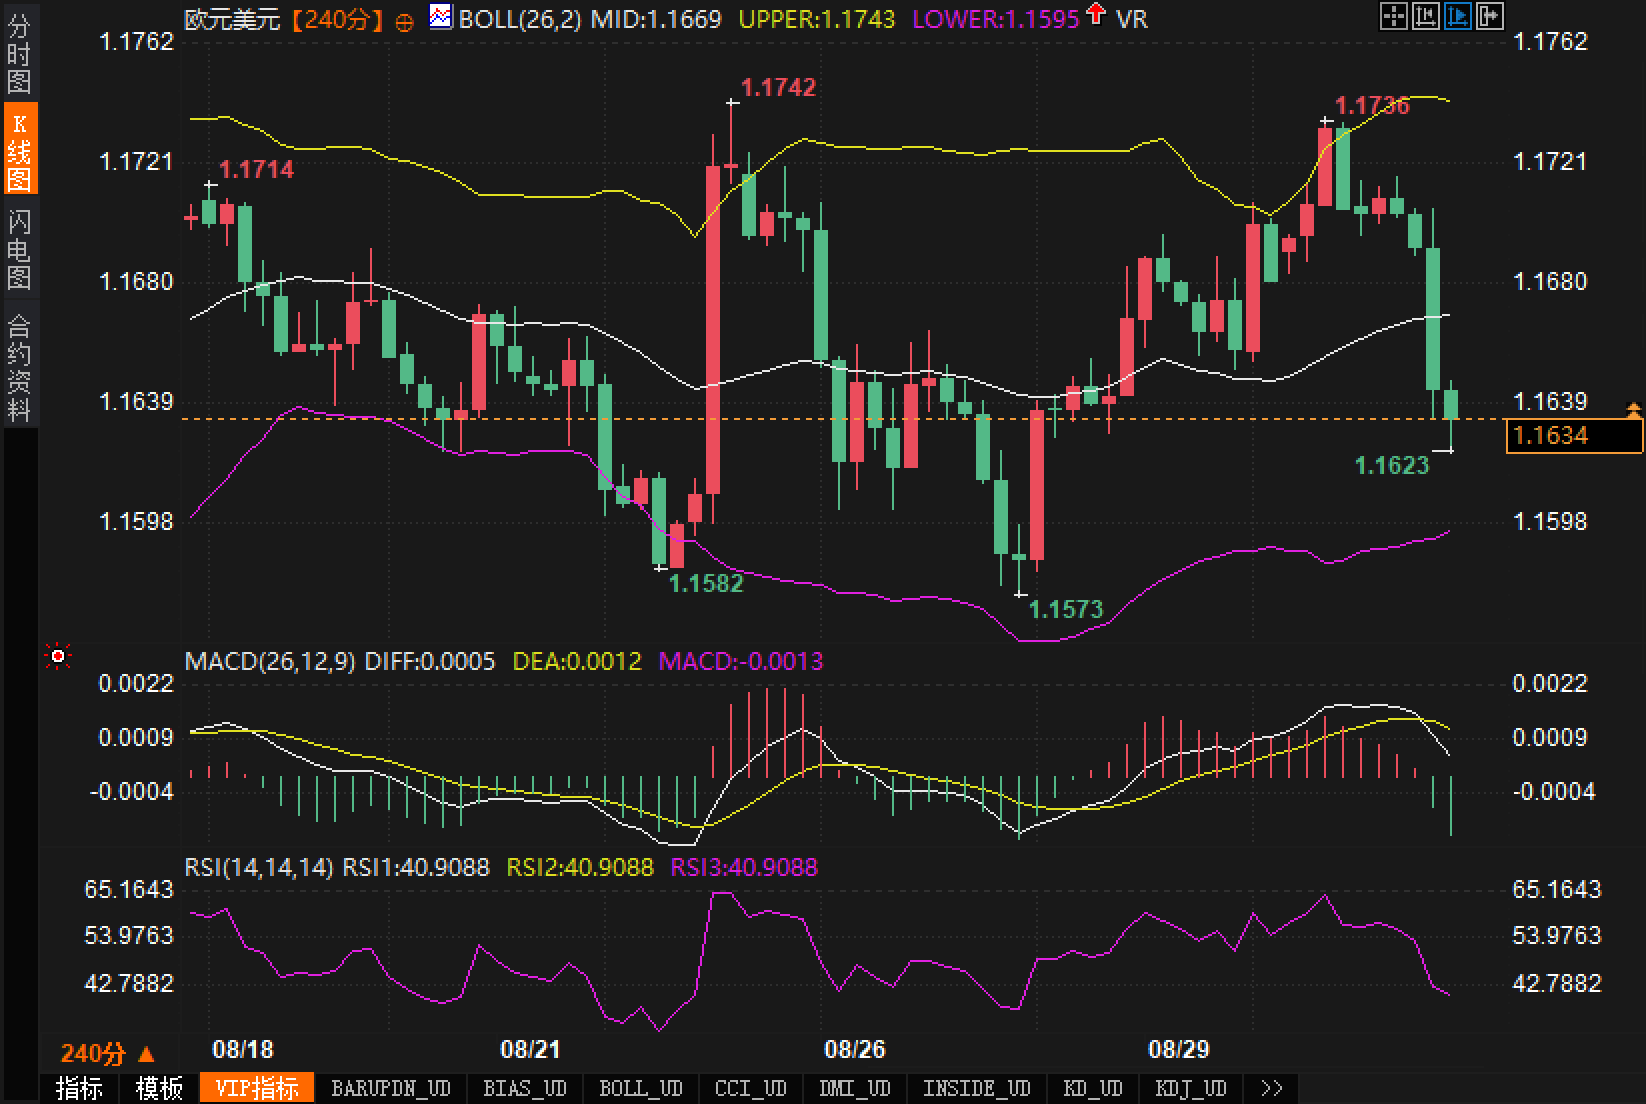Click the 【240分】 period label at top
This screenshot has height=1104, width=1646.
[x=338, y=19]
